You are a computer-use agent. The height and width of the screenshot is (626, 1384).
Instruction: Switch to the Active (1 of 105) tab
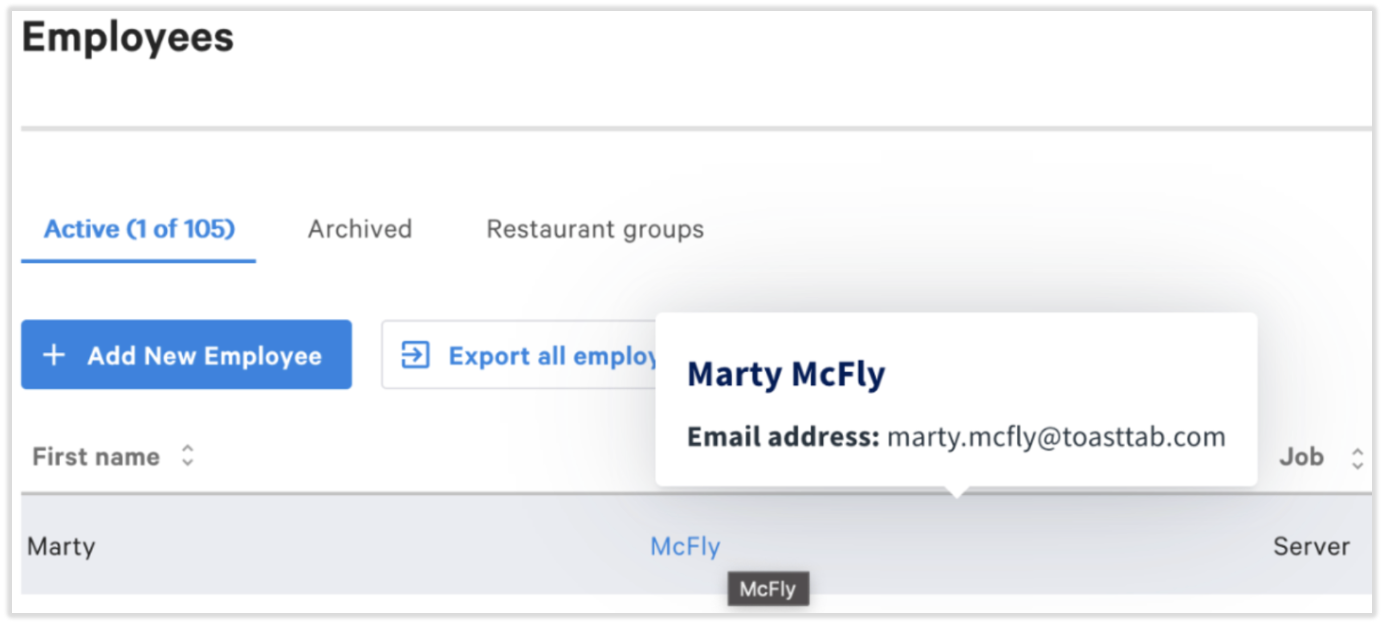coord(139,229)
